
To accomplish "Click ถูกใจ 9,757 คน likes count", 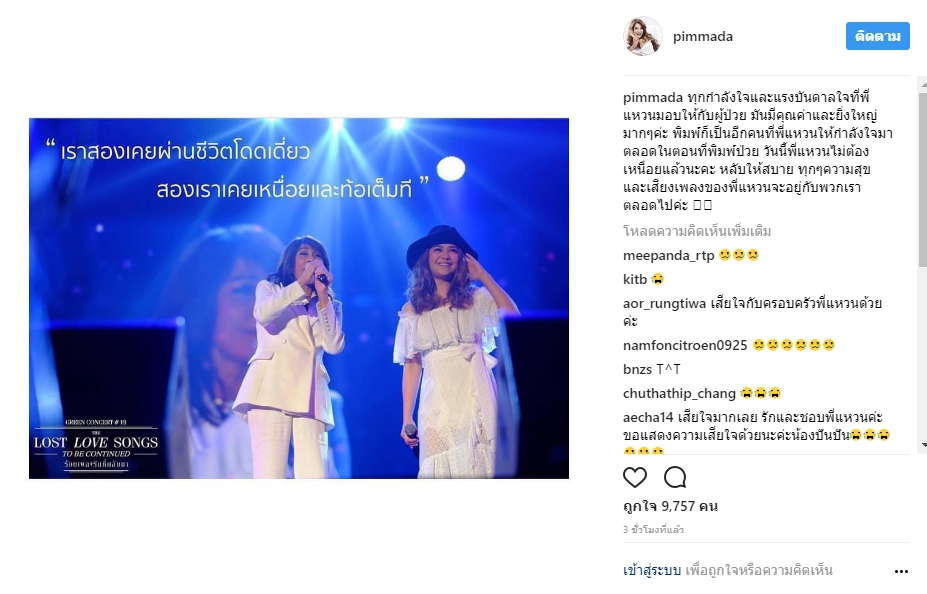I will [670, 507].
